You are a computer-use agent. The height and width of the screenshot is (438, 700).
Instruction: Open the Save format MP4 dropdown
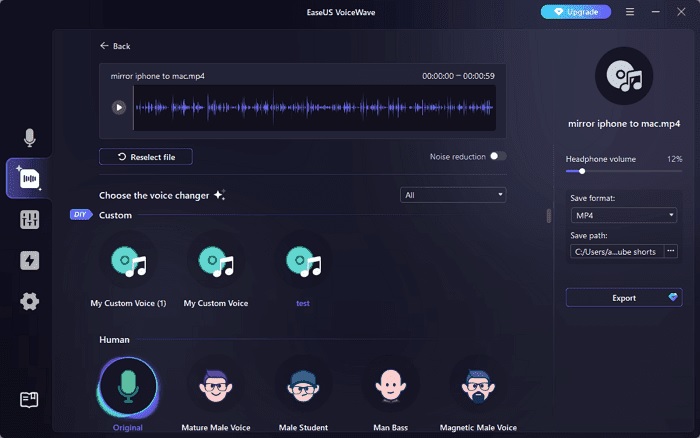(x=623, y=215)
